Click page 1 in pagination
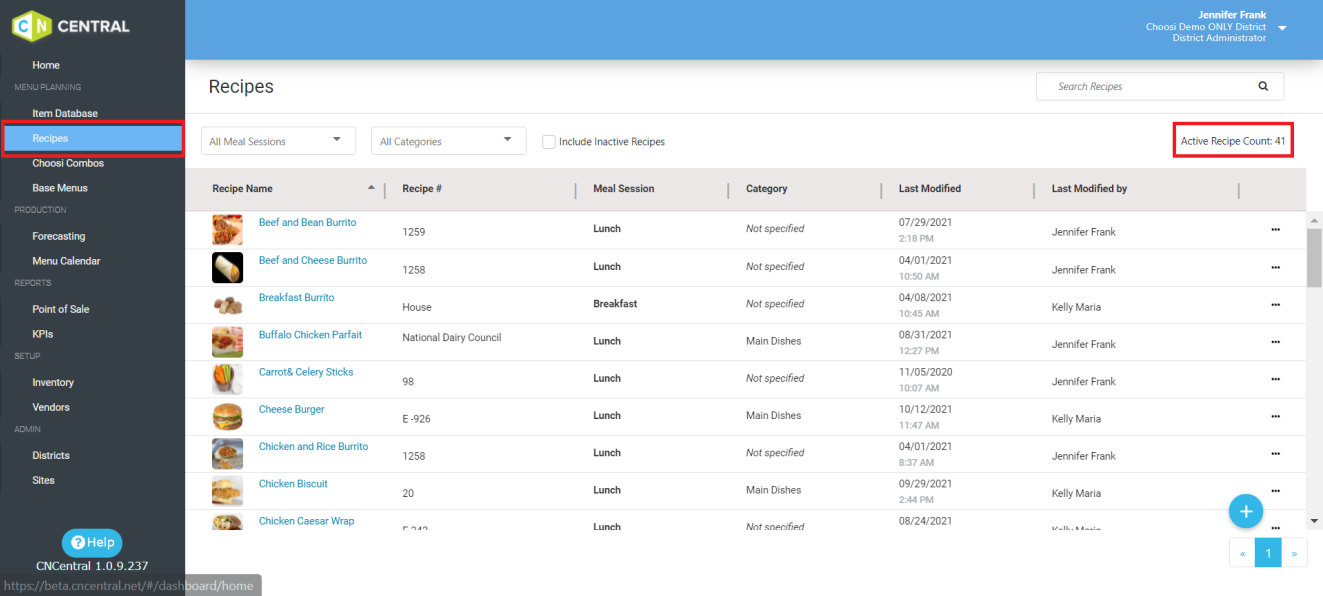The width and height of the screenshot is (1323, 596). (1268, 552)
